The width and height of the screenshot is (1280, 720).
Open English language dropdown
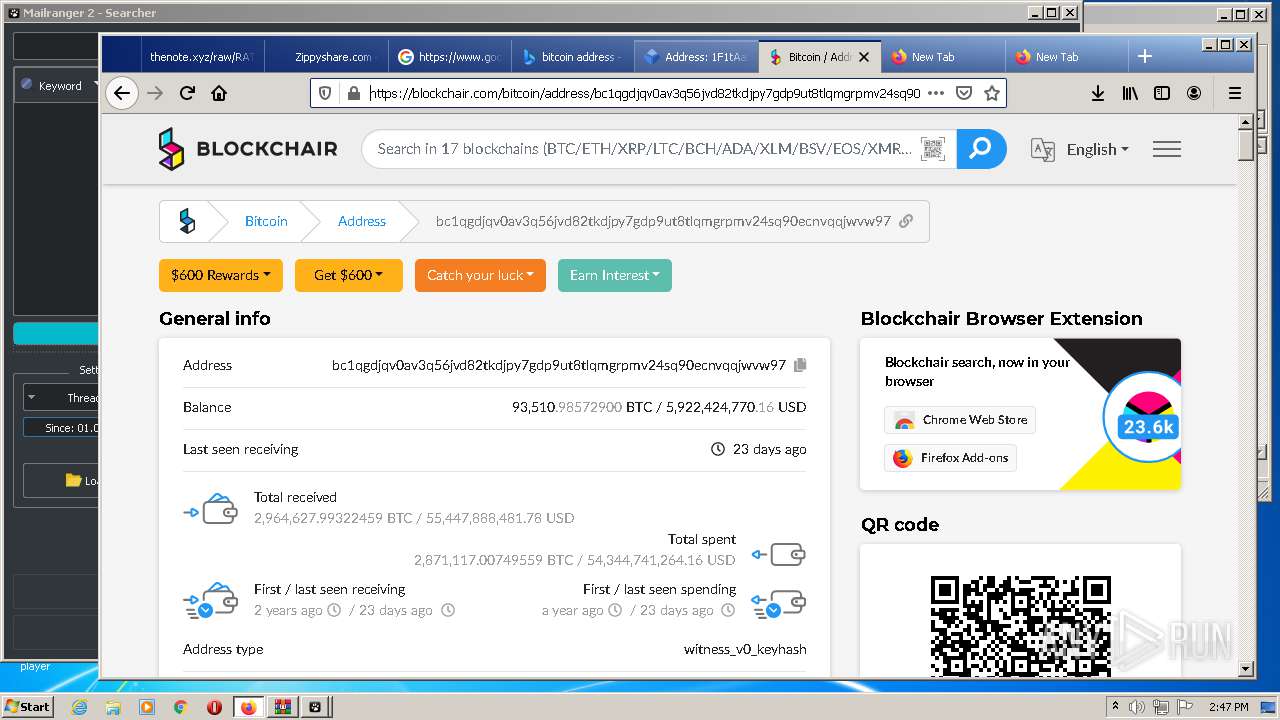tap(1097, 149)
